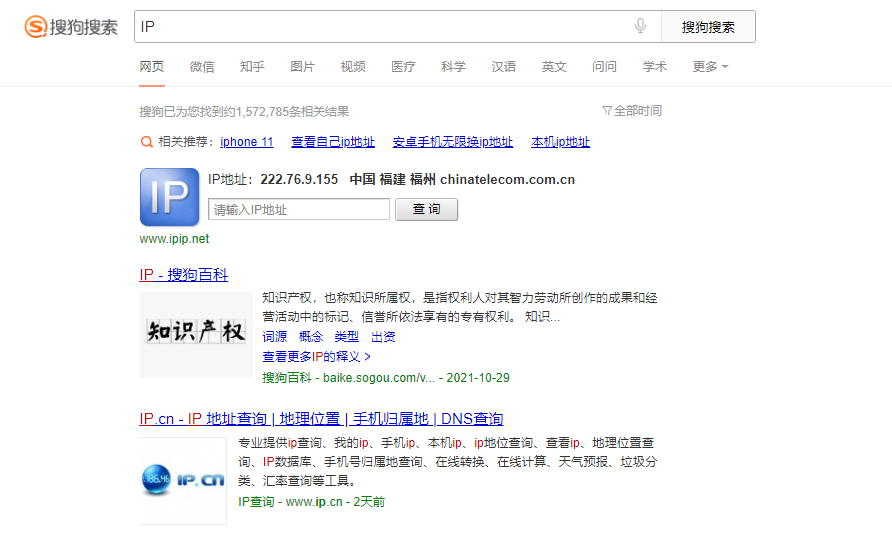Open the iphone 11 suggestion link
892x538 pixels.
[x=247, y=142]
